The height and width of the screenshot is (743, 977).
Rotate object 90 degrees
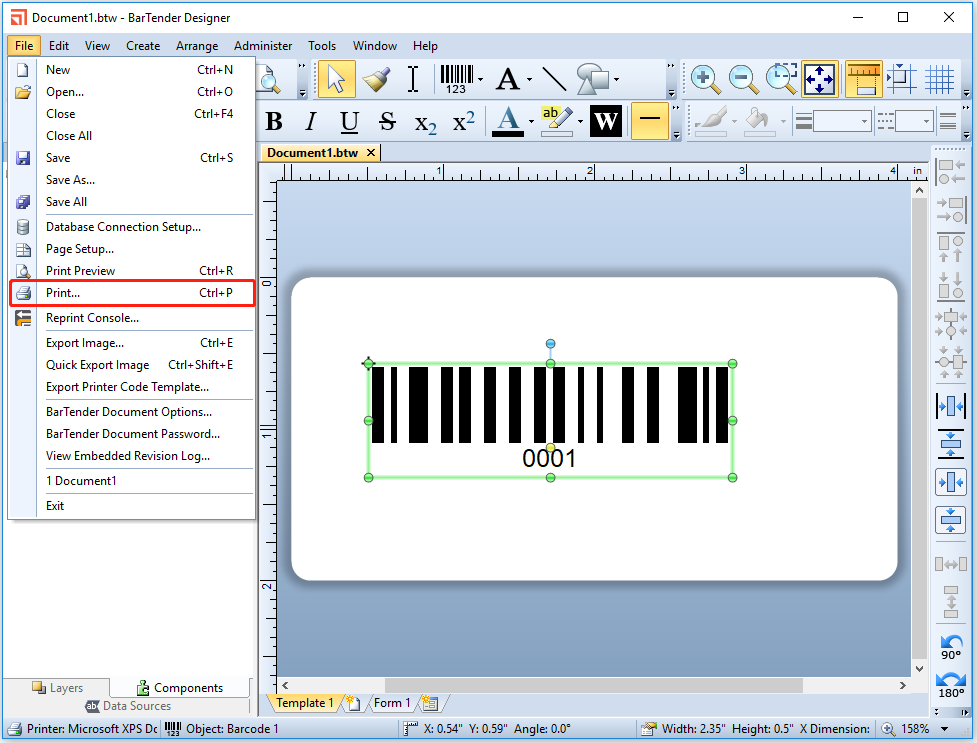pyautogui.click(x=951, y=647)
